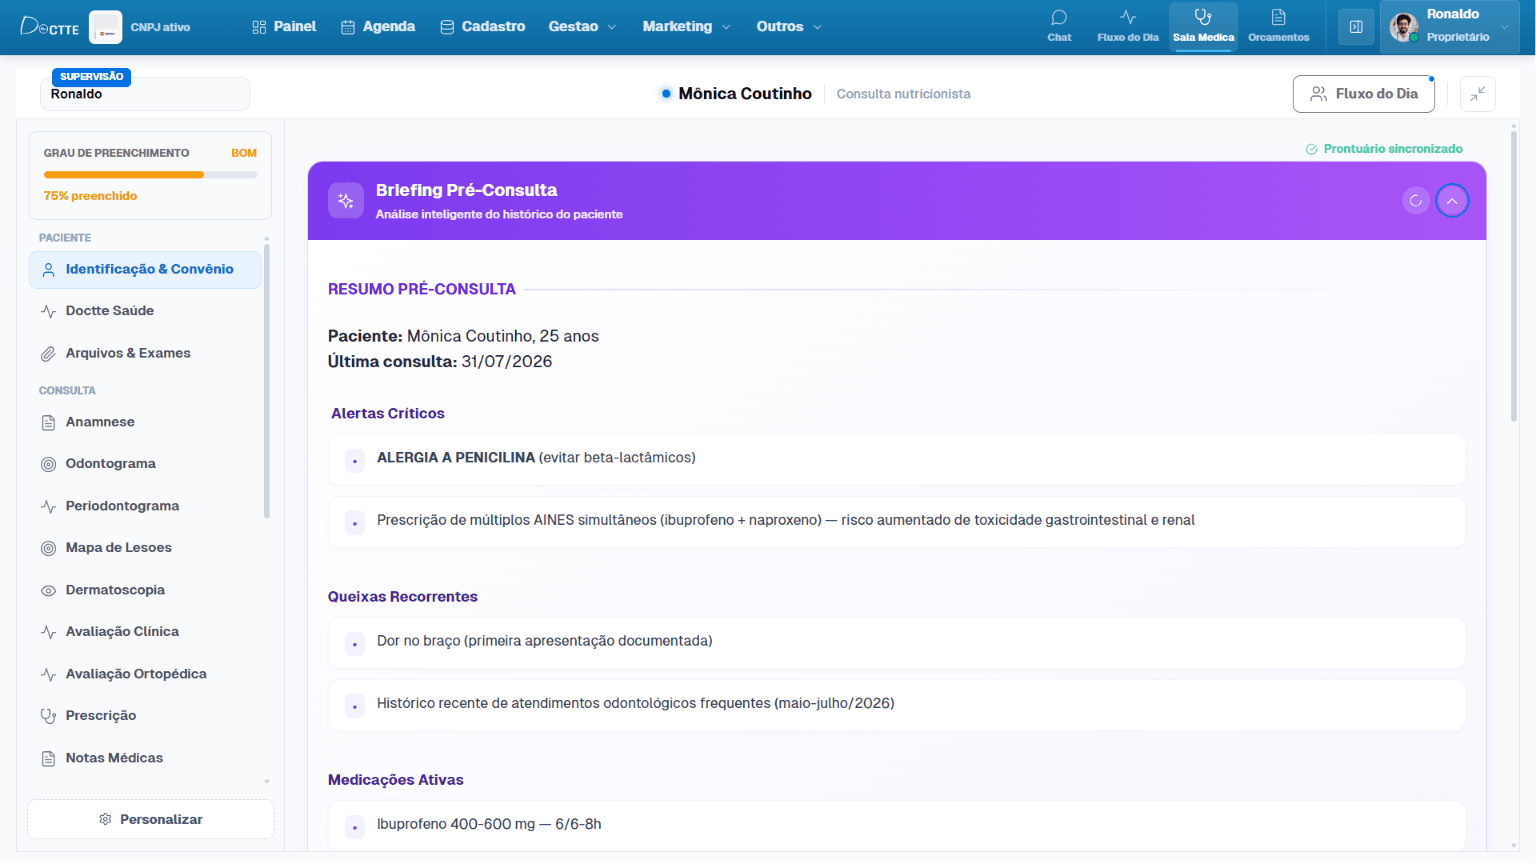Screen dimensions: 1536x864
Task: Click the Supervisão Ronaldo field
Action: click(145, 94)
